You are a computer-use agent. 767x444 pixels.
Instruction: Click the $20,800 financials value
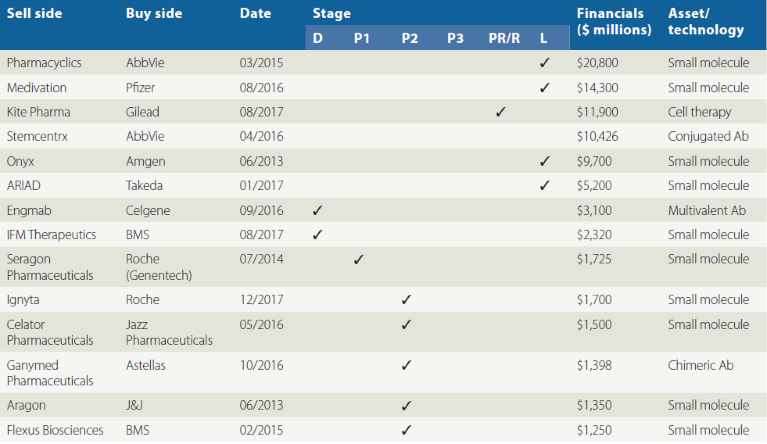tap(598, 63)
